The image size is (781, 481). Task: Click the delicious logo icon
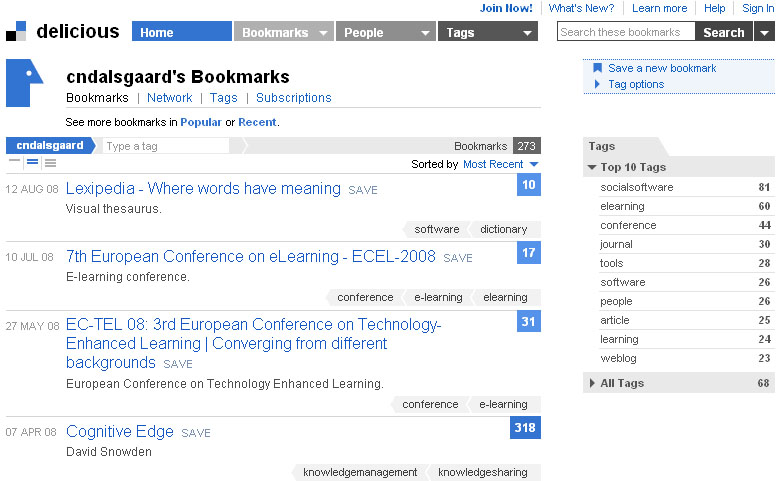coord(16,31)
